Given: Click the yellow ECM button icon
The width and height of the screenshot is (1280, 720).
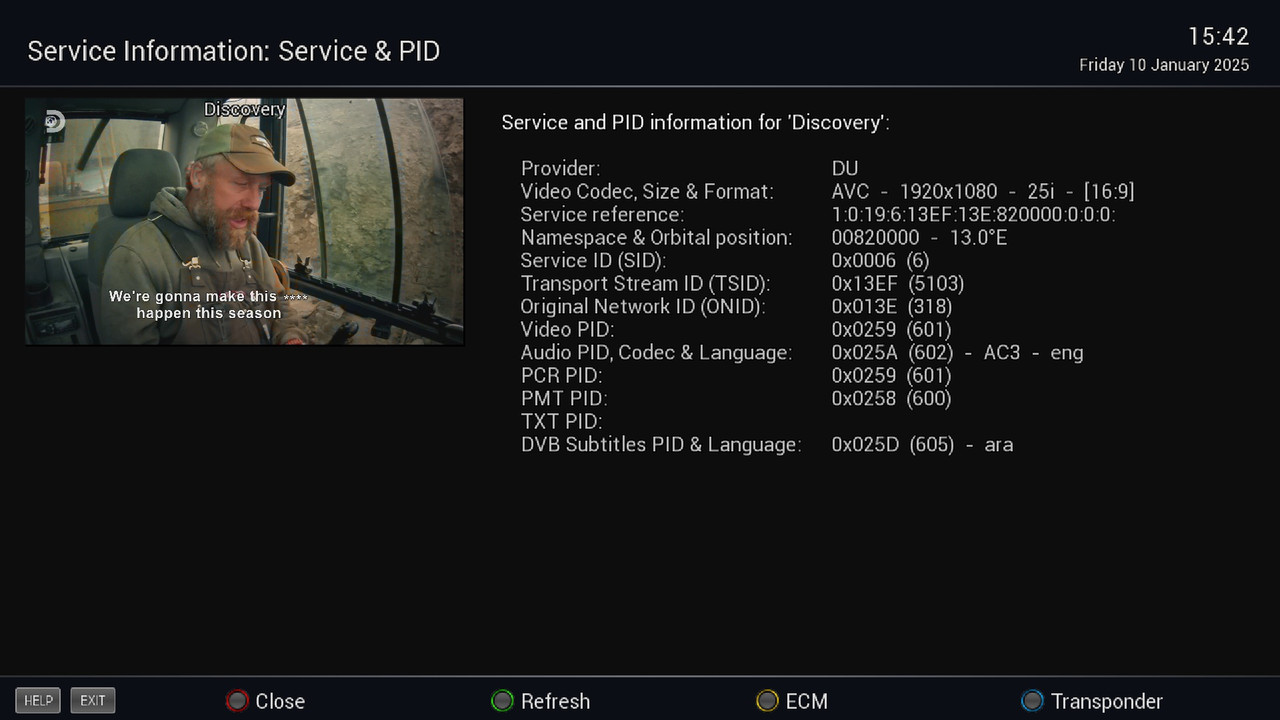Looking at the screenshot, I should pos(767,701).
